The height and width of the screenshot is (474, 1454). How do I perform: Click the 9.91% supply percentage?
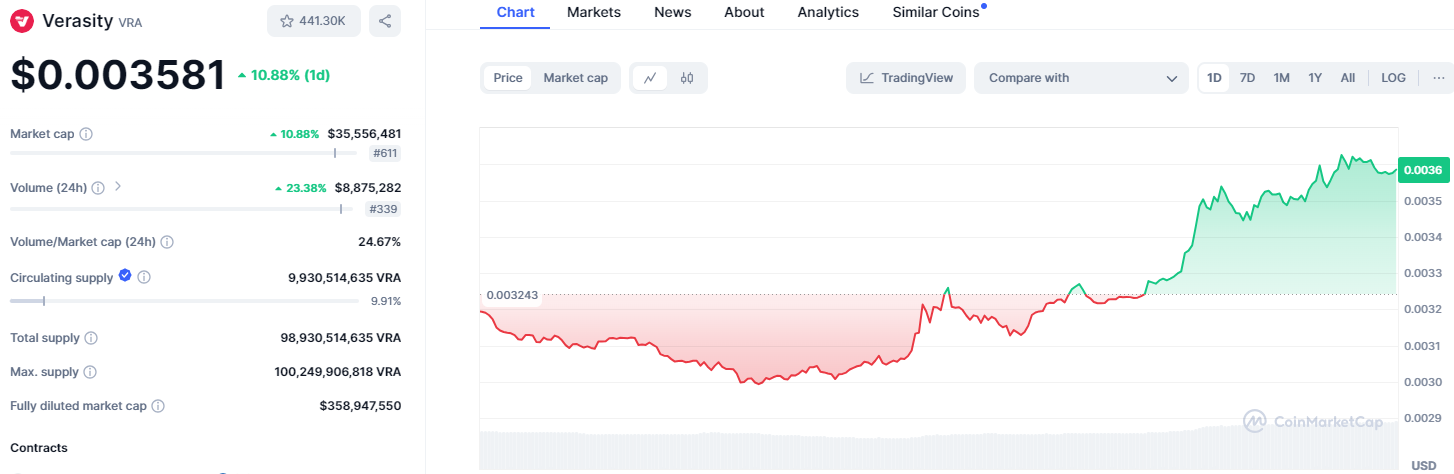point(385,300)
